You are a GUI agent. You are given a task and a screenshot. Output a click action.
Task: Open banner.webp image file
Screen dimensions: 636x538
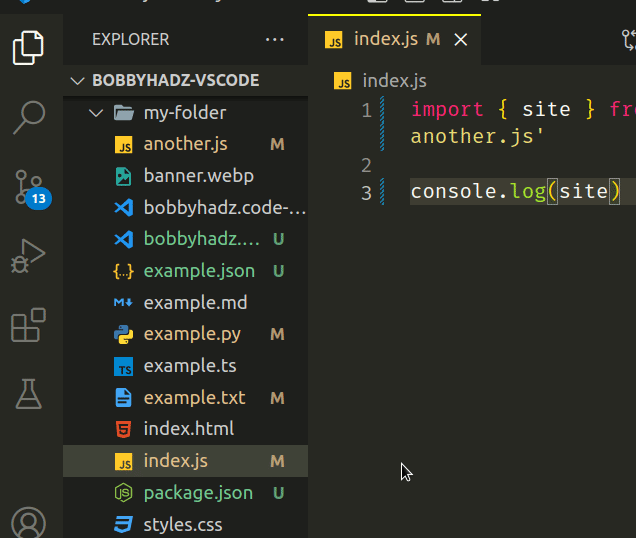coord(185,176)
